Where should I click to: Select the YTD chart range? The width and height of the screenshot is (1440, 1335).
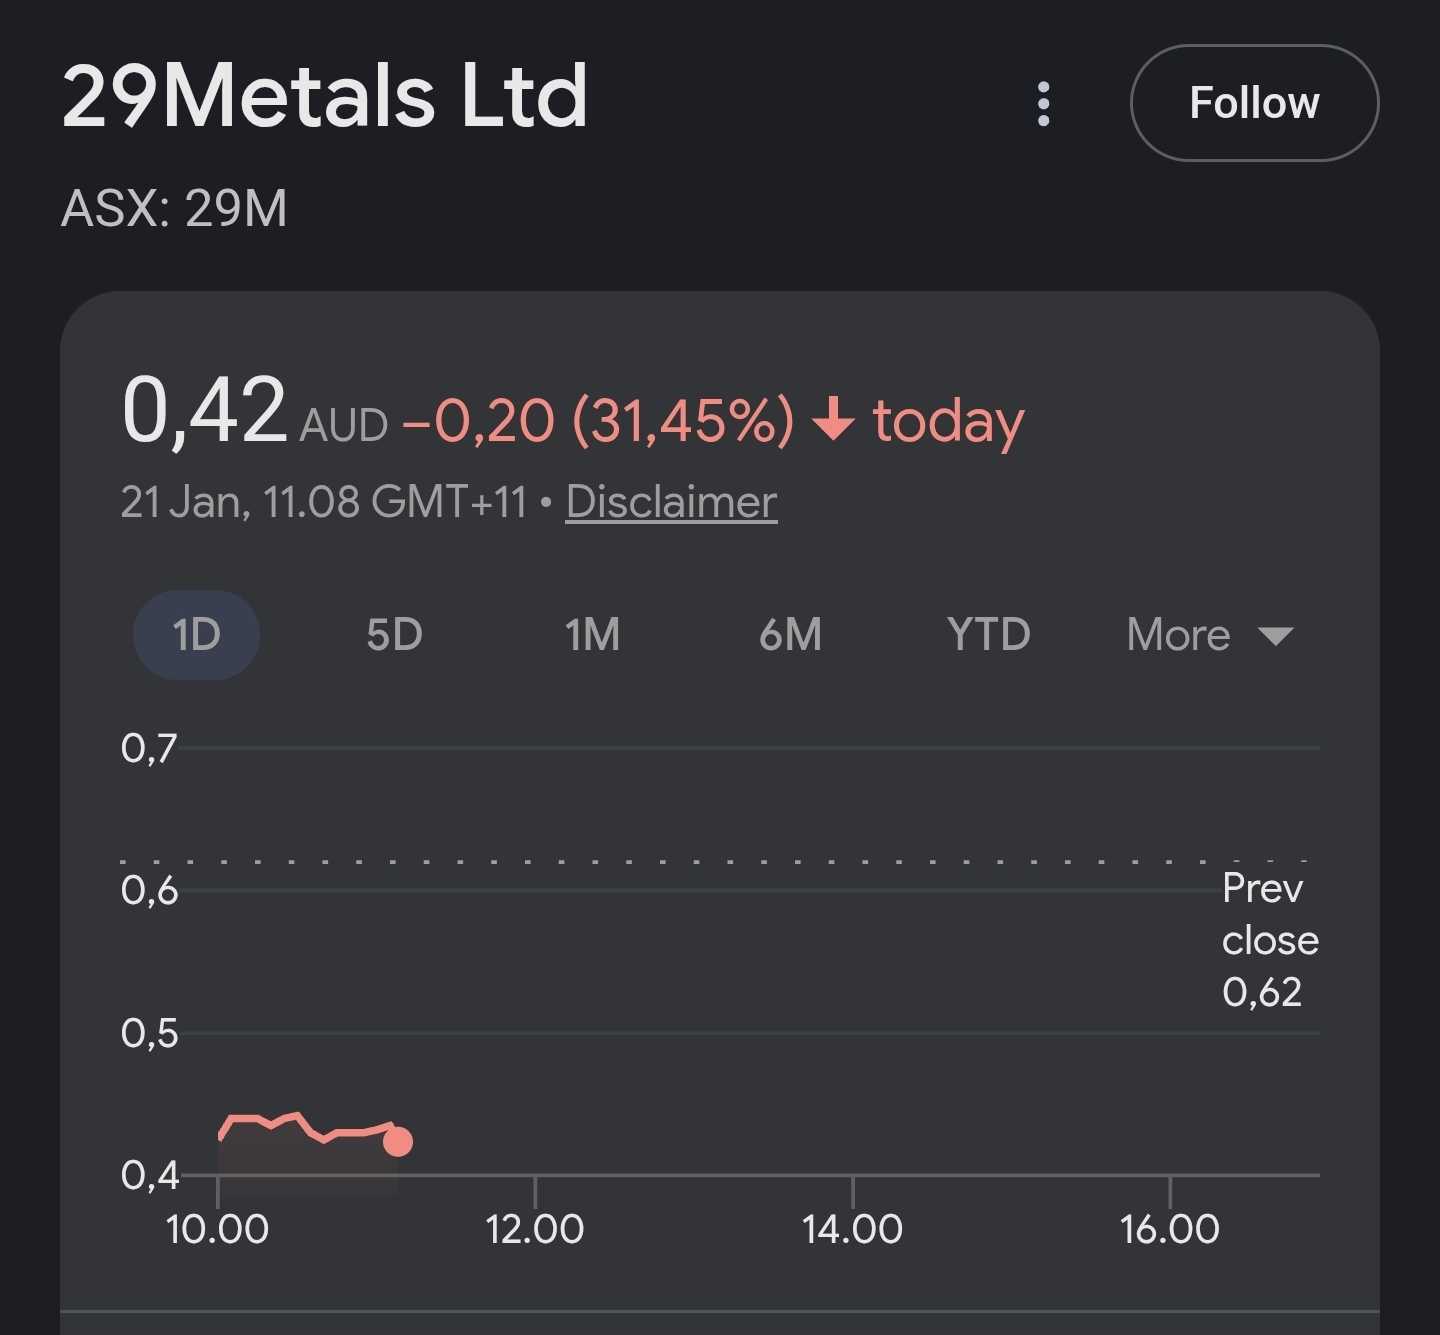[988, 635]
